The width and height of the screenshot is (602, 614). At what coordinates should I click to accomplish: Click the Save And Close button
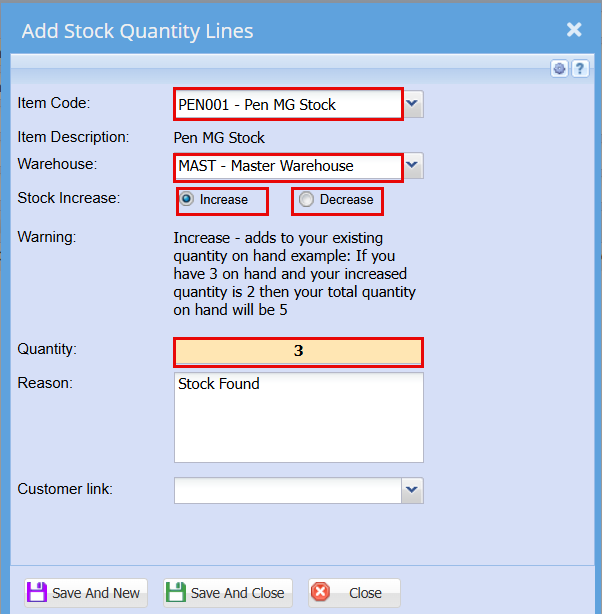click(x=228, y=592)
